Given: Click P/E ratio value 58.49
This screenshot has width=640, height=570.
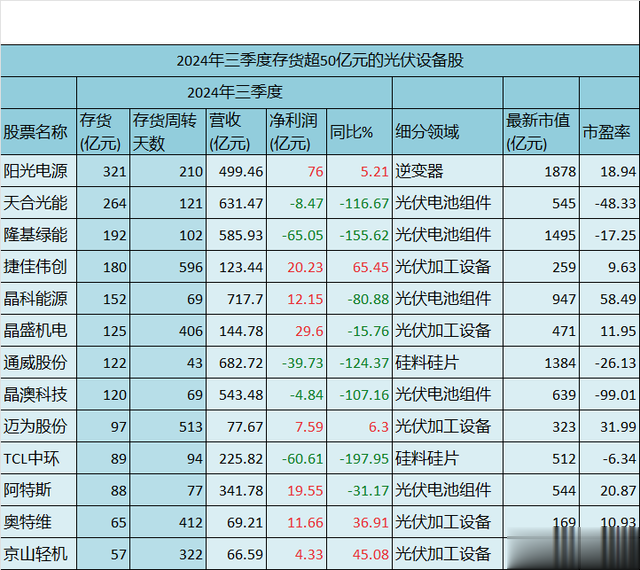Looking at the screenshot, I should click(618, 299).
